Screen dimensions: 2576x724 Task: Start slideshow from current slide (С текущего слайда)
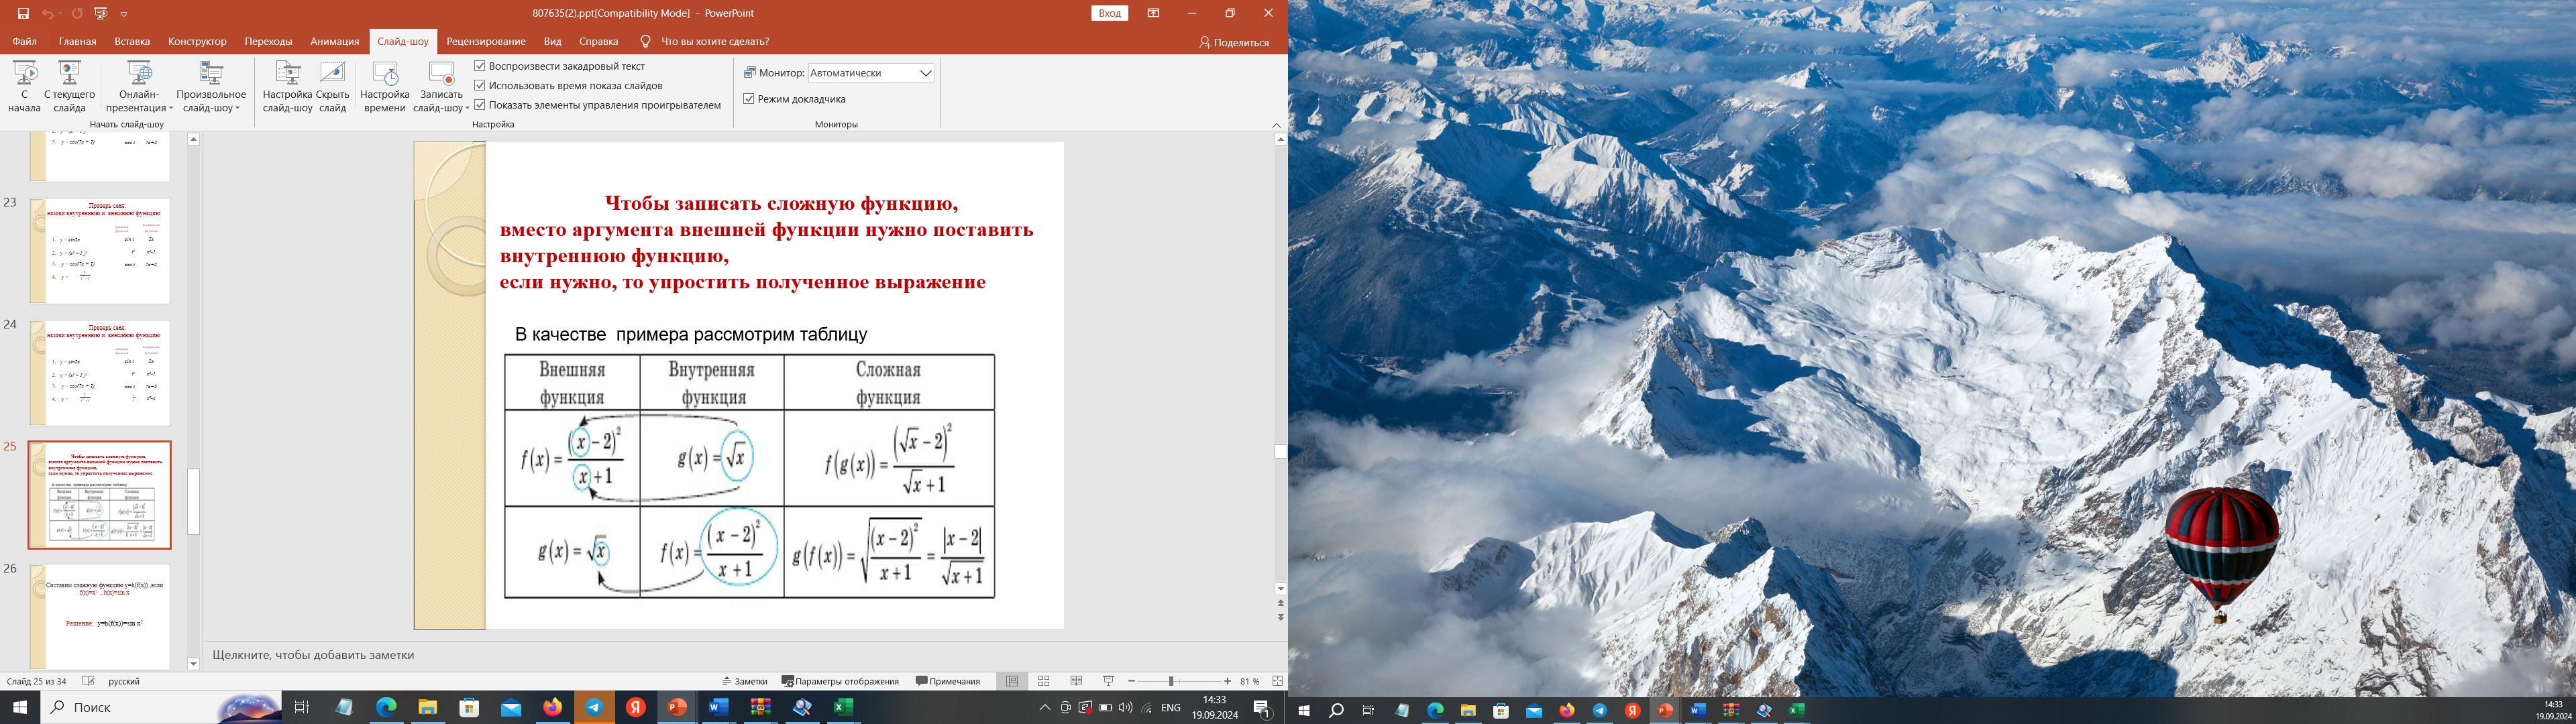point(70,86)
